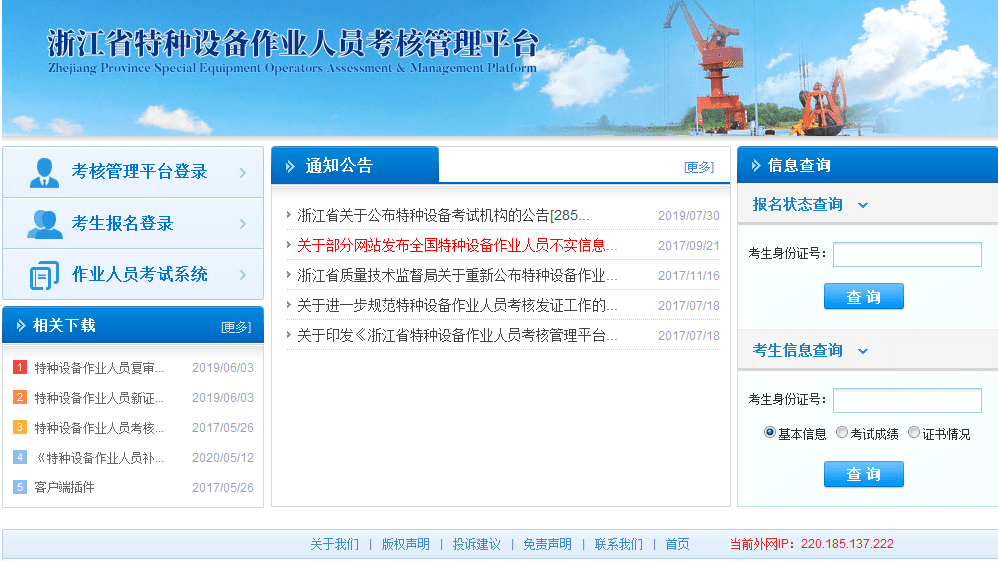
Task: Click the orange number 2 download badge
Action: click(20, 398)
